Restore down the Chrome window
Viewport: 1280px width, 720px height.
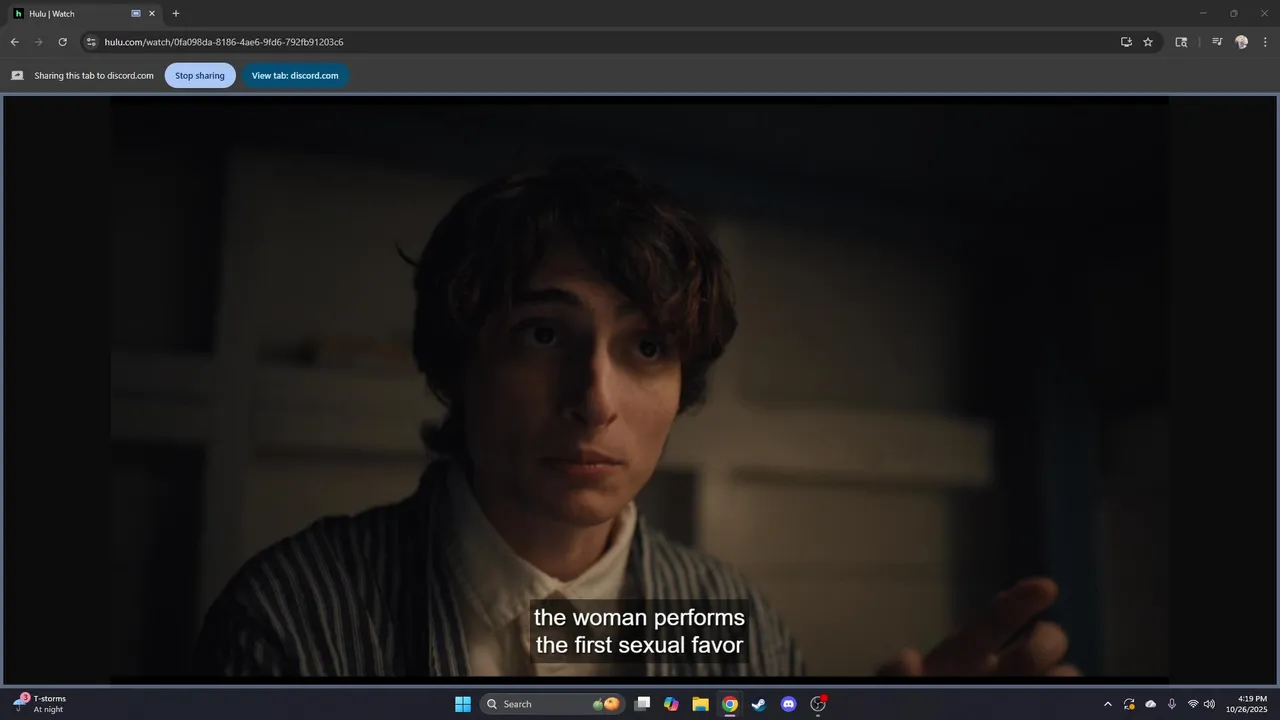[x=1234, y=14]
